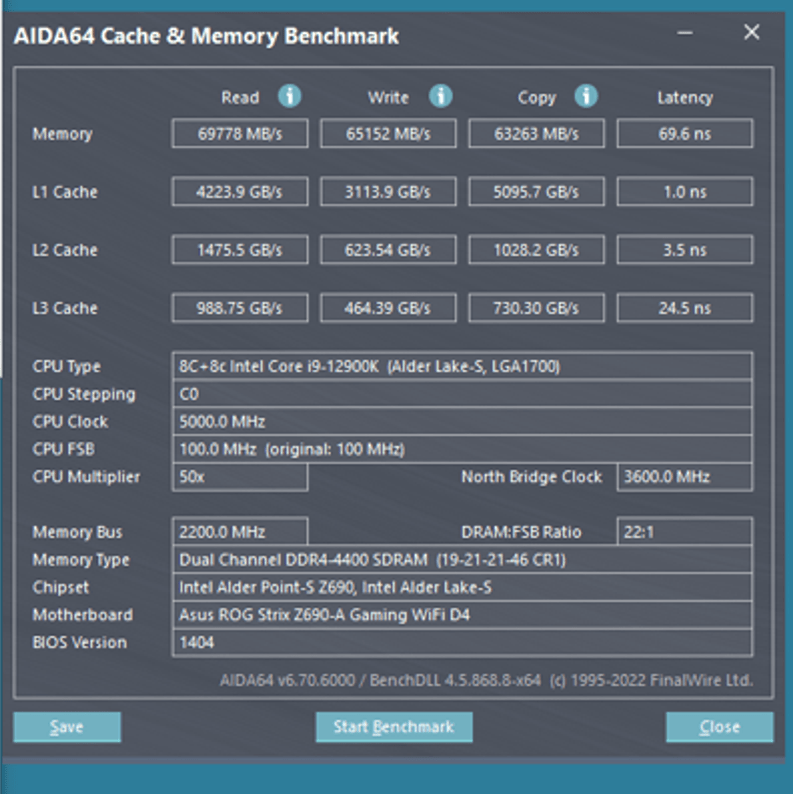Image resolution: width=793 pixels, height=794 pixels.
Task: Click CPU FSB field 100.0 MHz
Action: coord(462,449)
